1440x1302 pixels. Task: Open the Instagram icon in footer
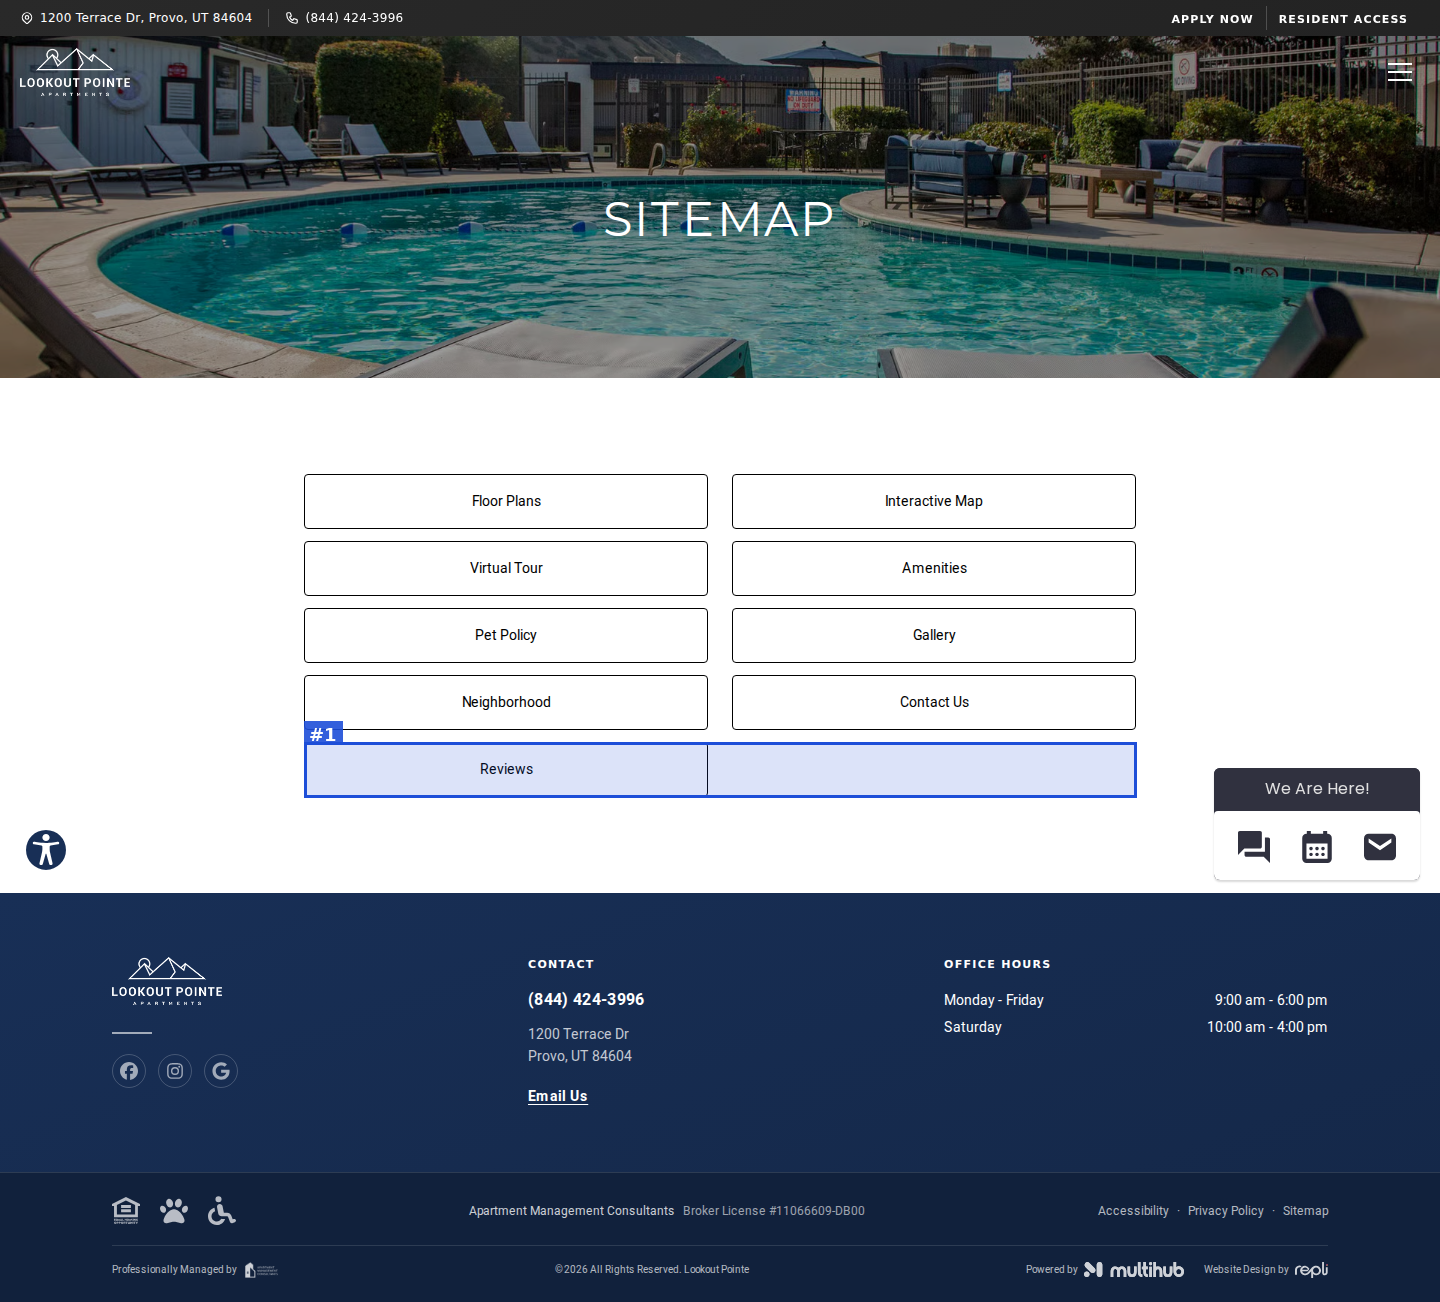click(x=175, y=1071)
